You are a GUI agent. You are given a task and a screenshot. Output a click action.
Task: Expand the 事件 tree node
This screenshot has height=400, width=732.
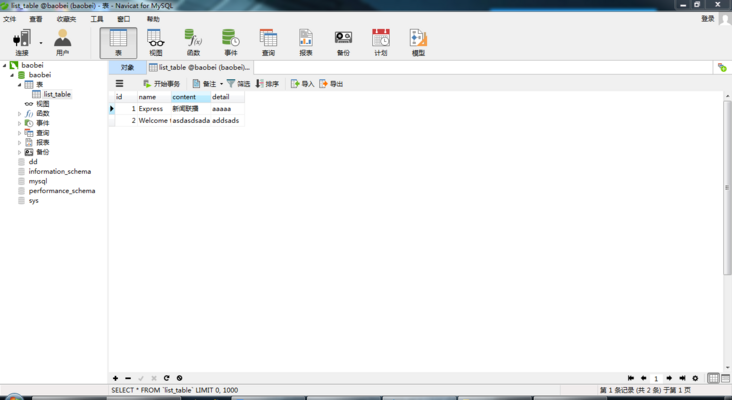[20, 123]
